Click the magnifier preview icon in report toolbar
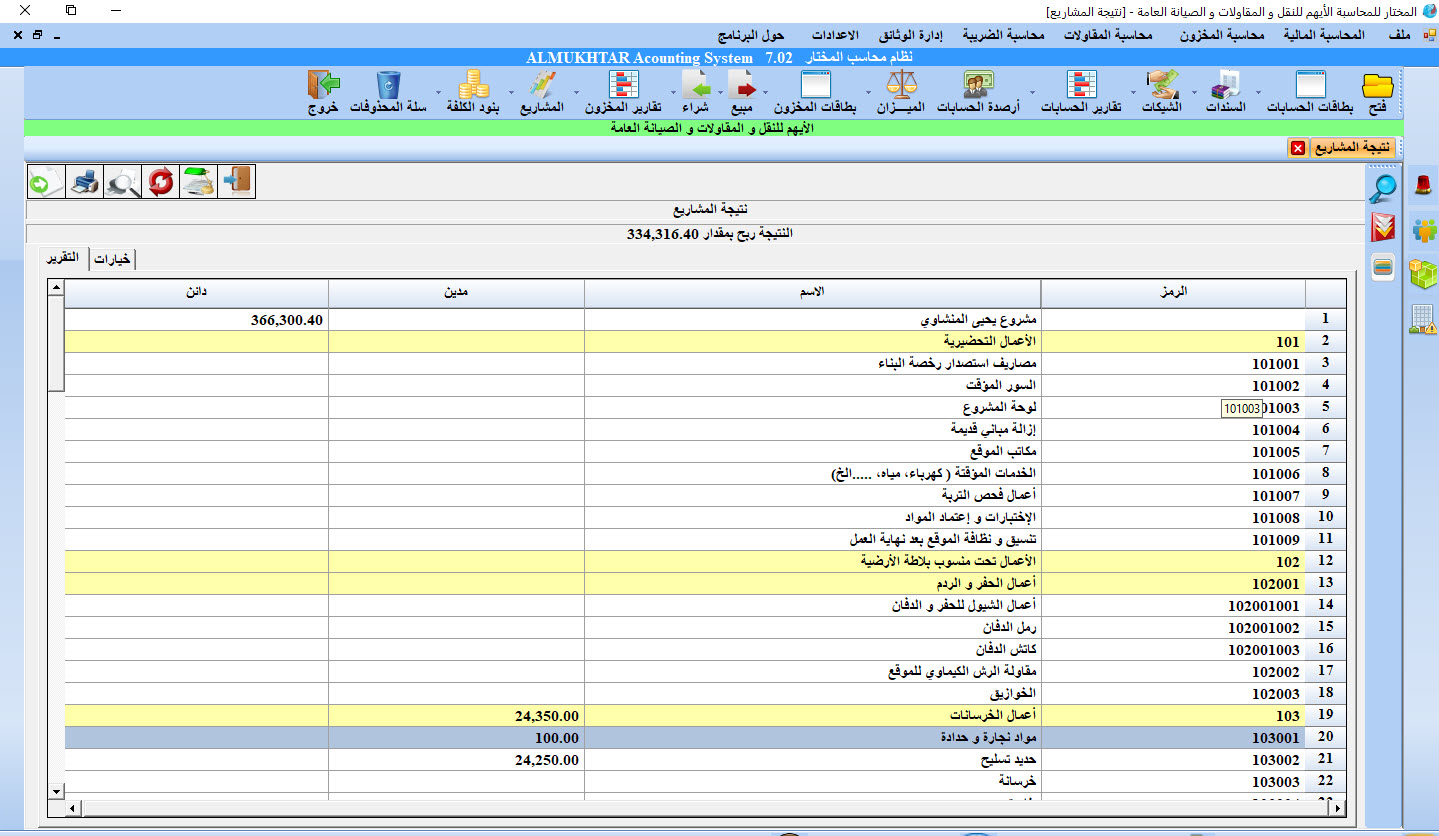Screen dimensions: 1439x836 [123, 181]
